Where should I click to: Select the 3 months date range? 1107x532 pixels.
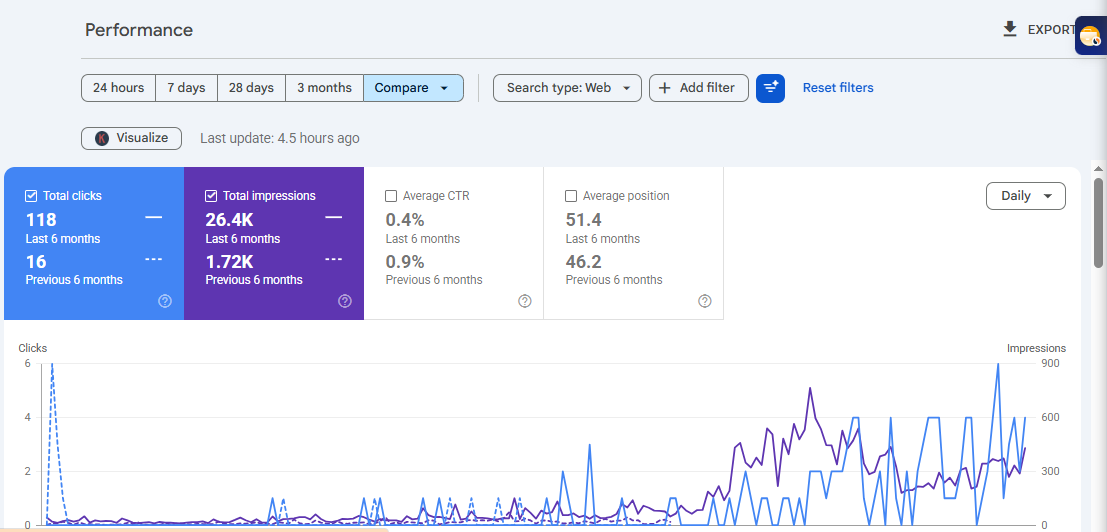click(x=324, y=88)
